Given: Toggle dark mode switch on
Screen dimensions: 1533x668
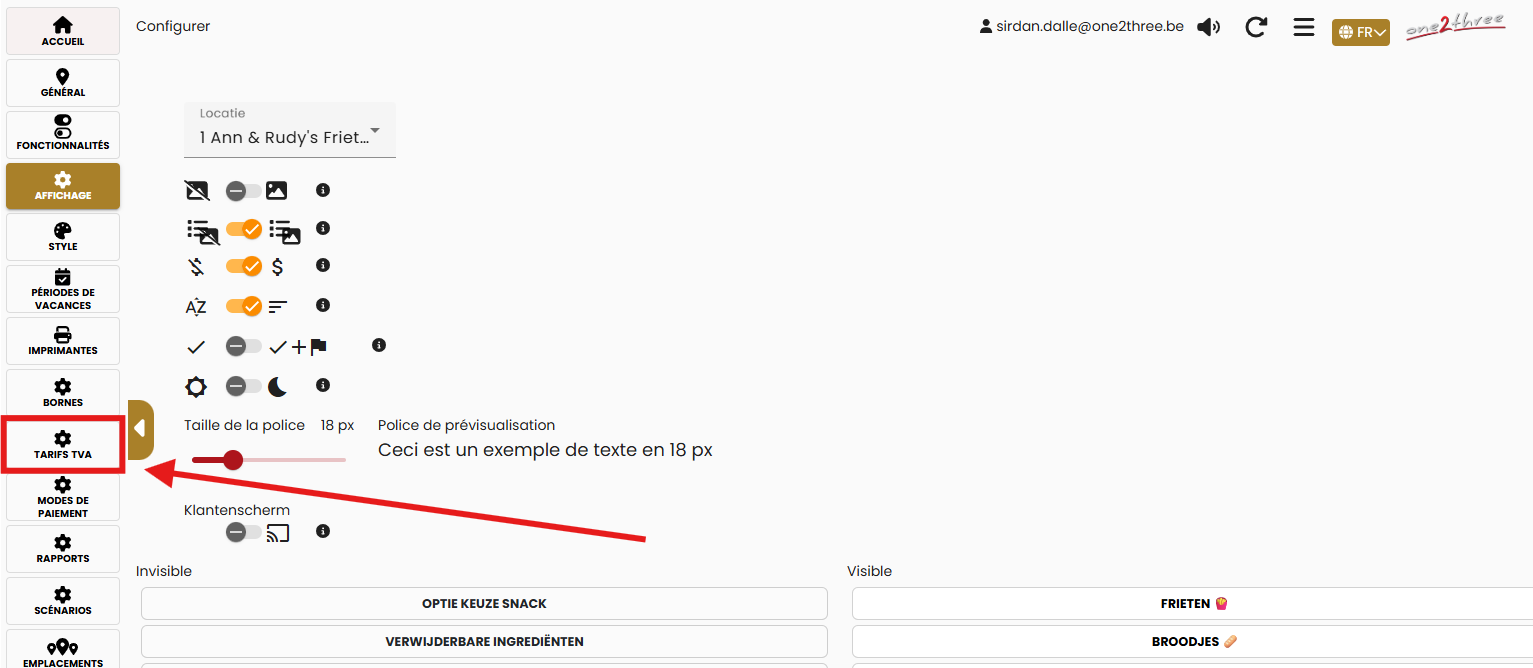Looking at the screenshot, I should [243, 386].
